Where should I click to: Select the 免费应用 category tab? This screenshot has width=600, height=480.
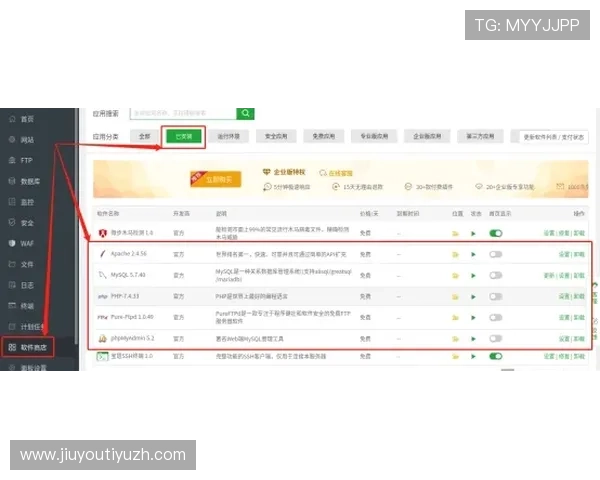[324, 136]
